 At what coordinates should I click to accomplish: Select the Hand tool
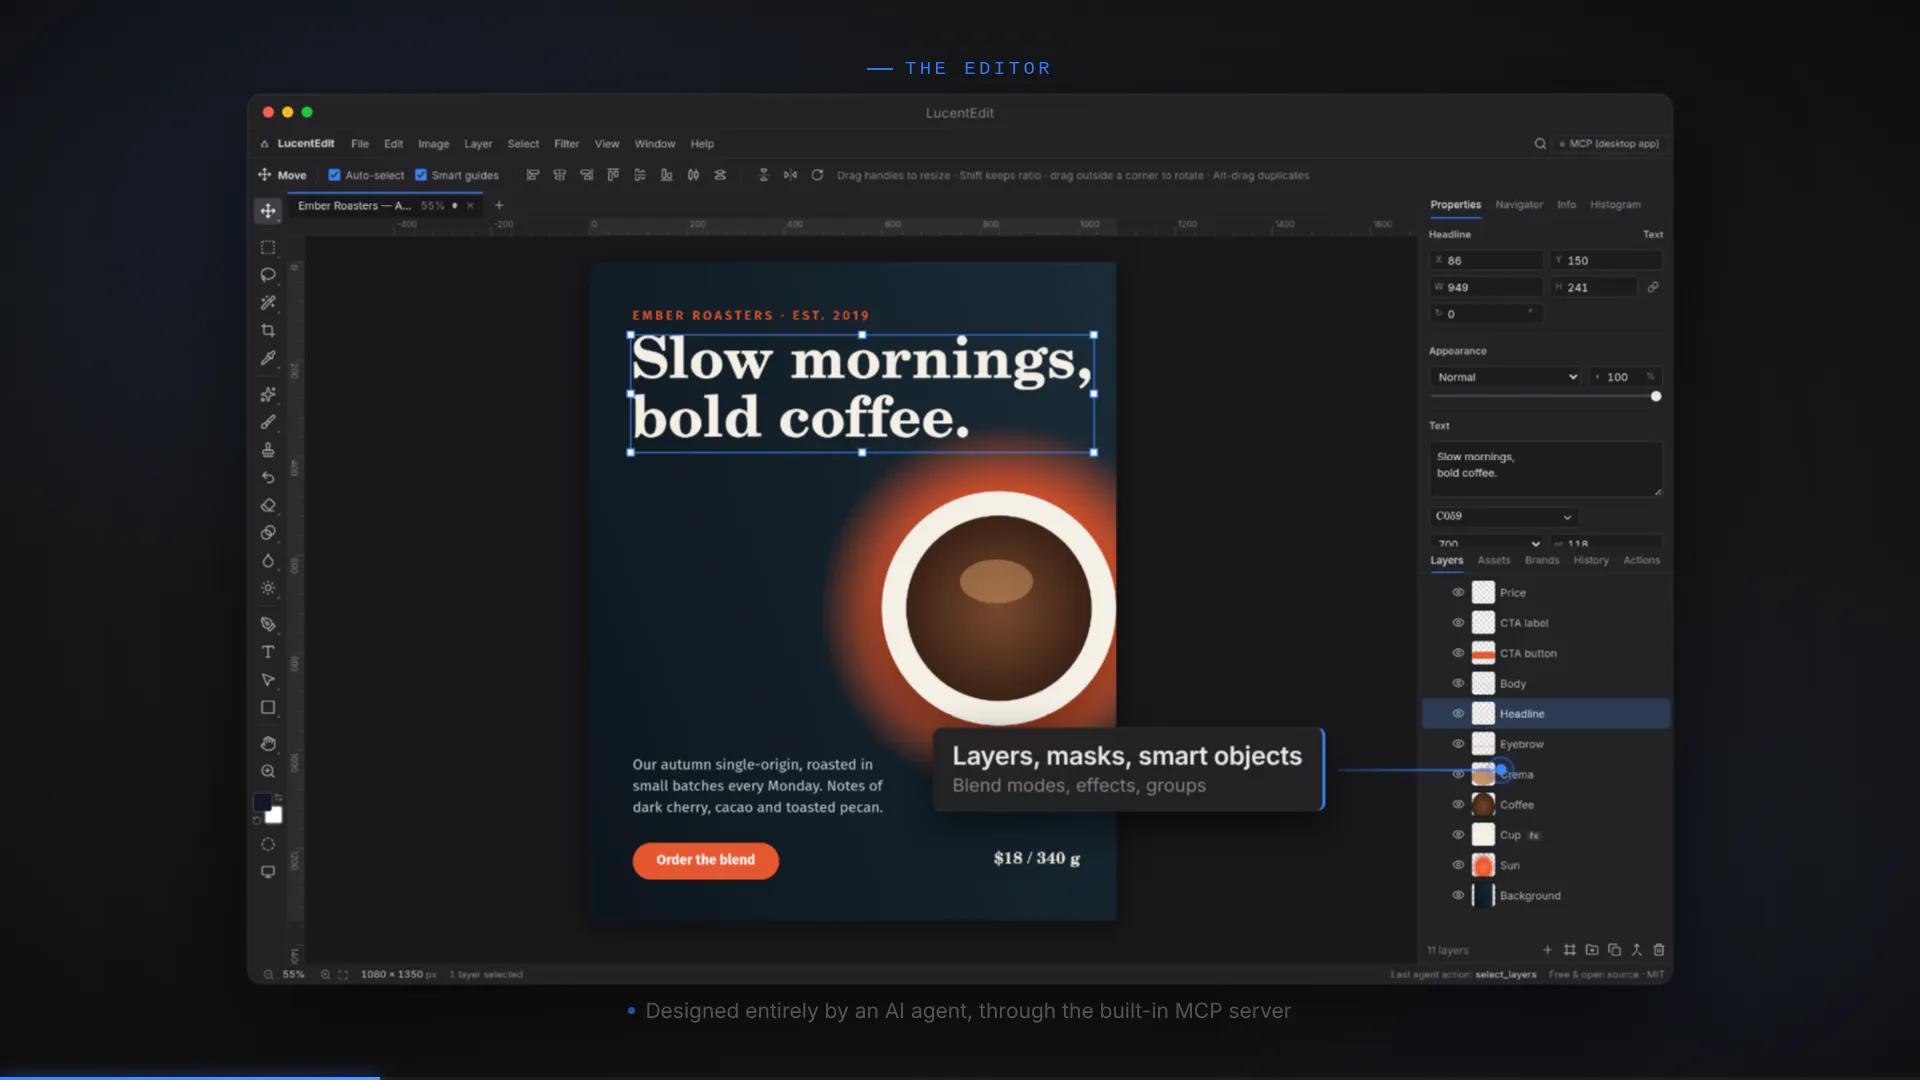click(268, 743)
